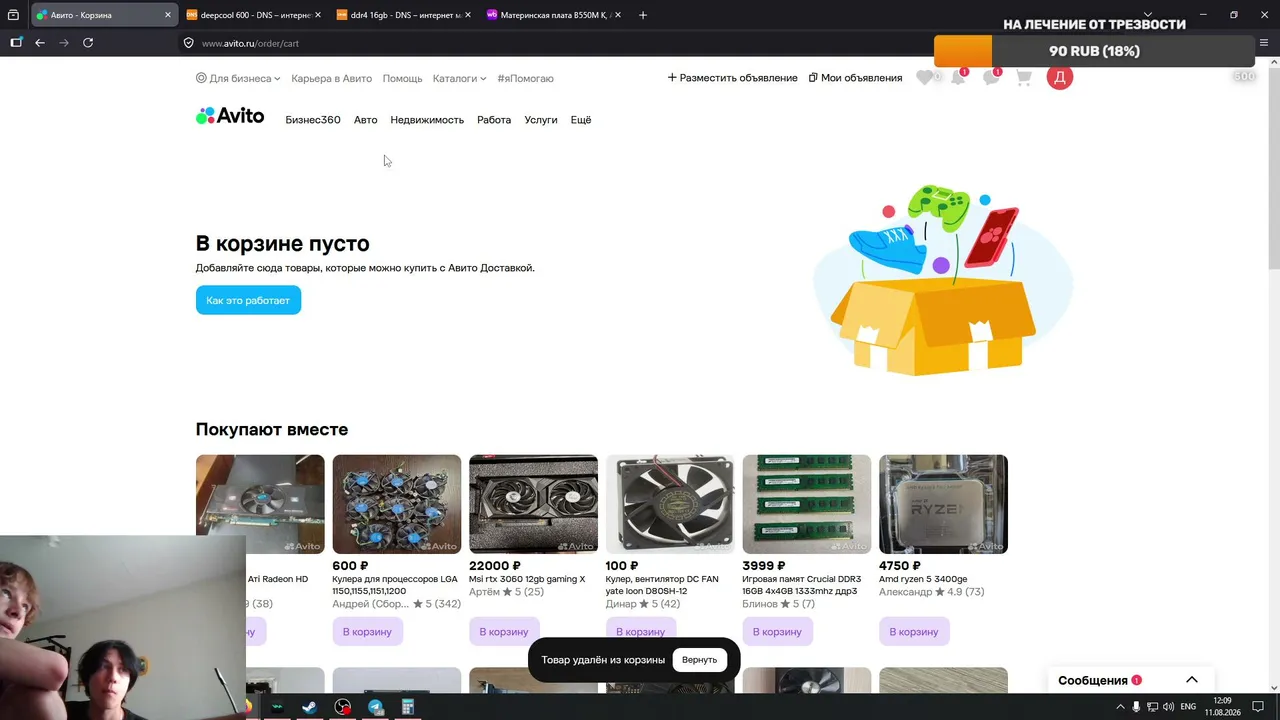Add Msi rtx 3060 to cart
The height and width of the screenshot is (720, 1280).
tap(504, 632)
